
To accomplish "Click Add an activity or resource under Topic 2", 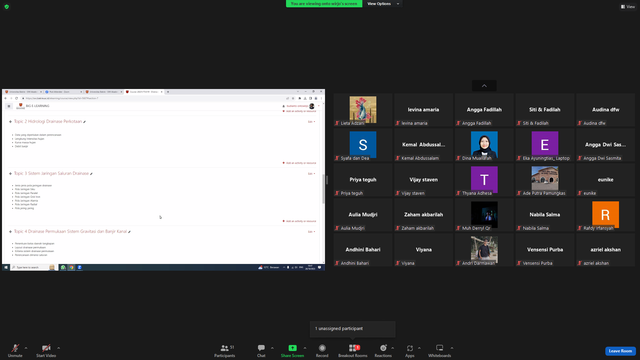I will coord(300,163).
